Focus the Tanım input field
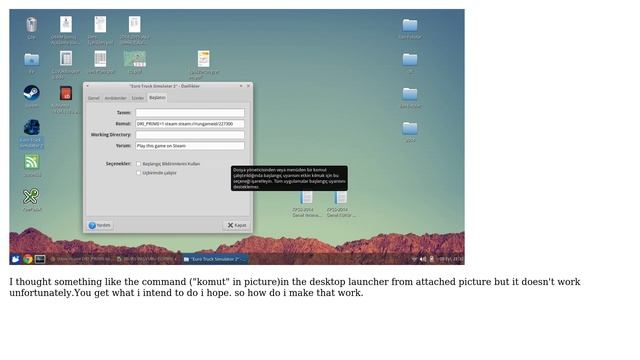The image size is (640, 360). pos(190,113)
